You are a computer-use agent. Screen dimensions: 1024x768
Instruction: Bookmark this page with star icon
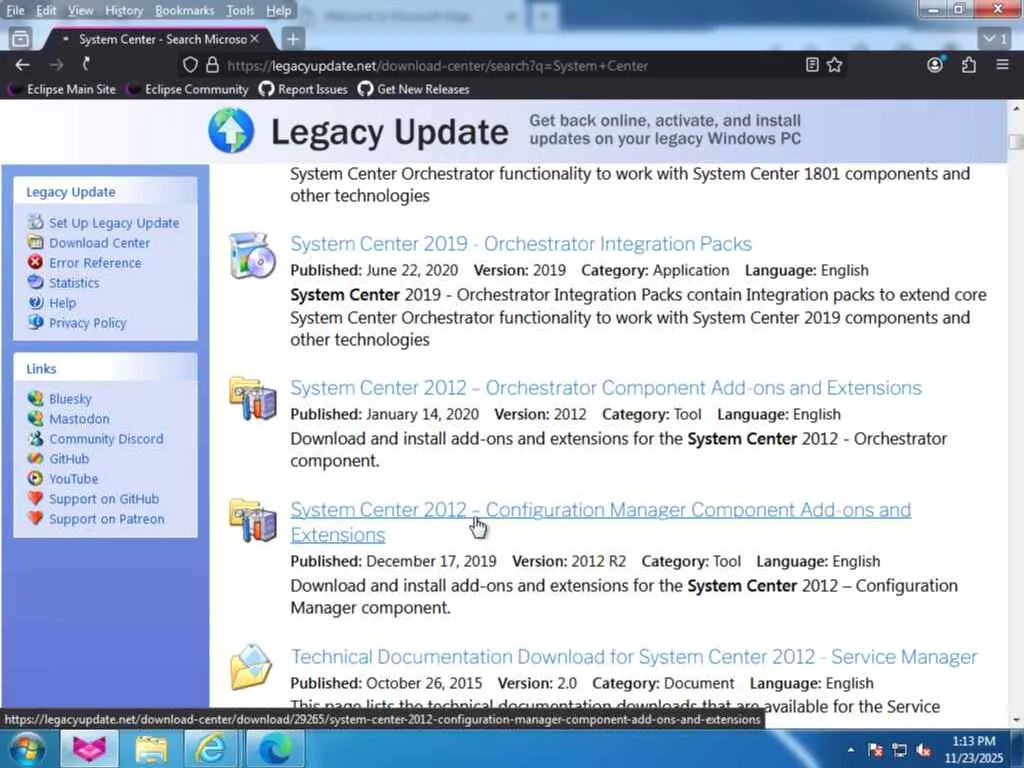[x=835, y=65]
